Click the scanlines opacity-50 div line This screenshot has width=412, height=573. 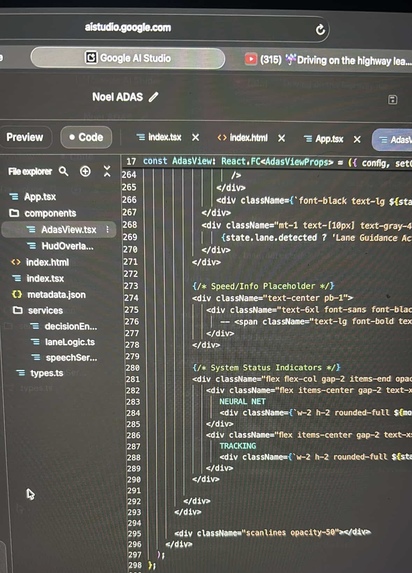point(272,532)
